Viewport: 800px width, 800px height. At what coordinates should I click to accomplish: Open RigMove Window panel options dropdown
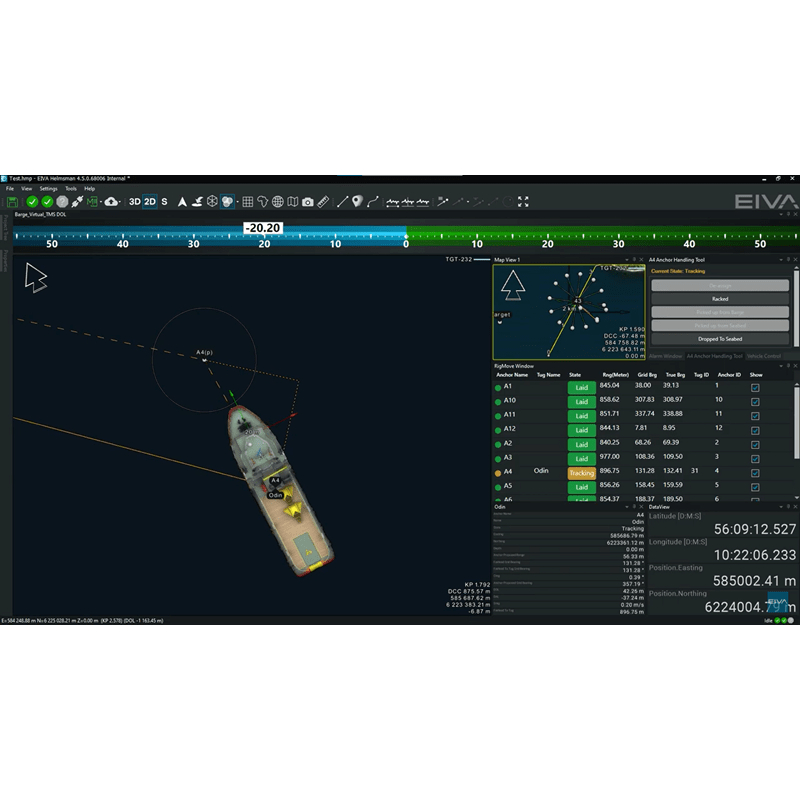781,366
